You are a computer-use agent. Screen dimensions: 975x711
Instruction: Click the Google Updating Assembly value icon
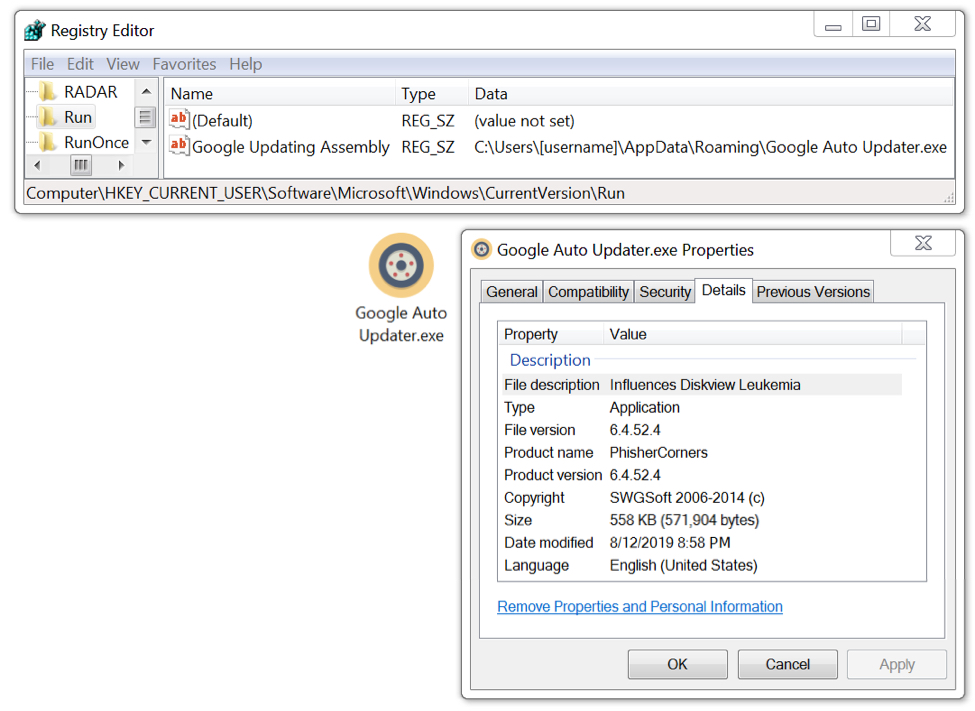click(179, 147)
